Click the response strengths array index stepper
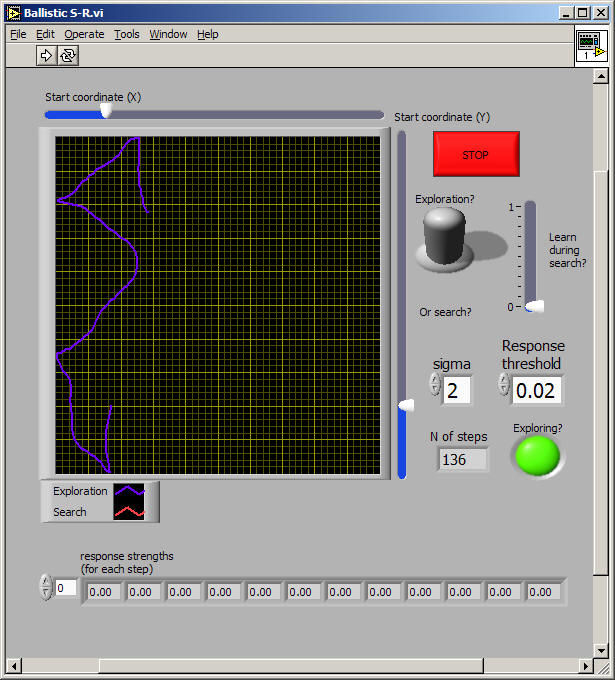Image resolution: width=615 pixels, height=680 pixels. coord(46,587)
